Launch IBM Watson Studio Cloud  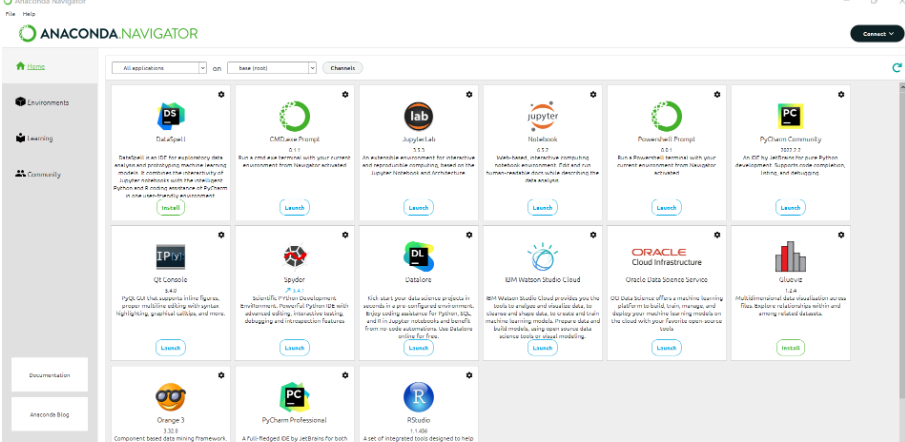[x=543, y=348]
